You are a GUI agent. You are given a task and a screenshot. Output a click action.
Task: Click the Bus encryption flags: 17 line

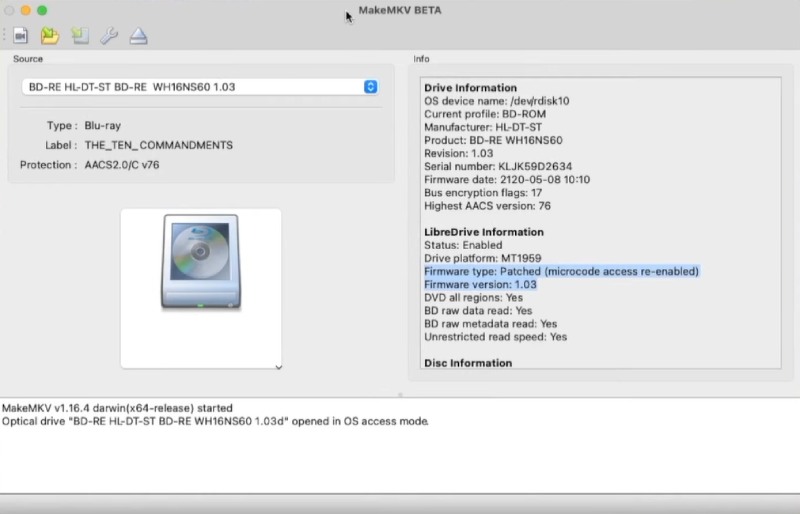[483, 193]
